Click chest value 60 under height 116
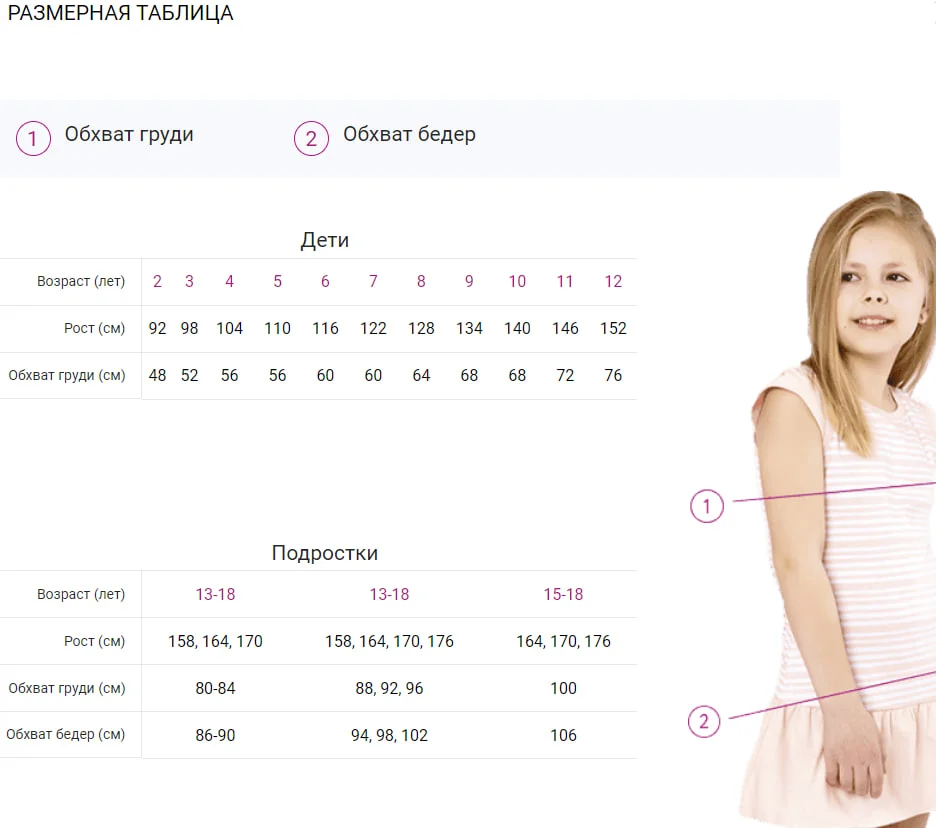 coord(325,375)
